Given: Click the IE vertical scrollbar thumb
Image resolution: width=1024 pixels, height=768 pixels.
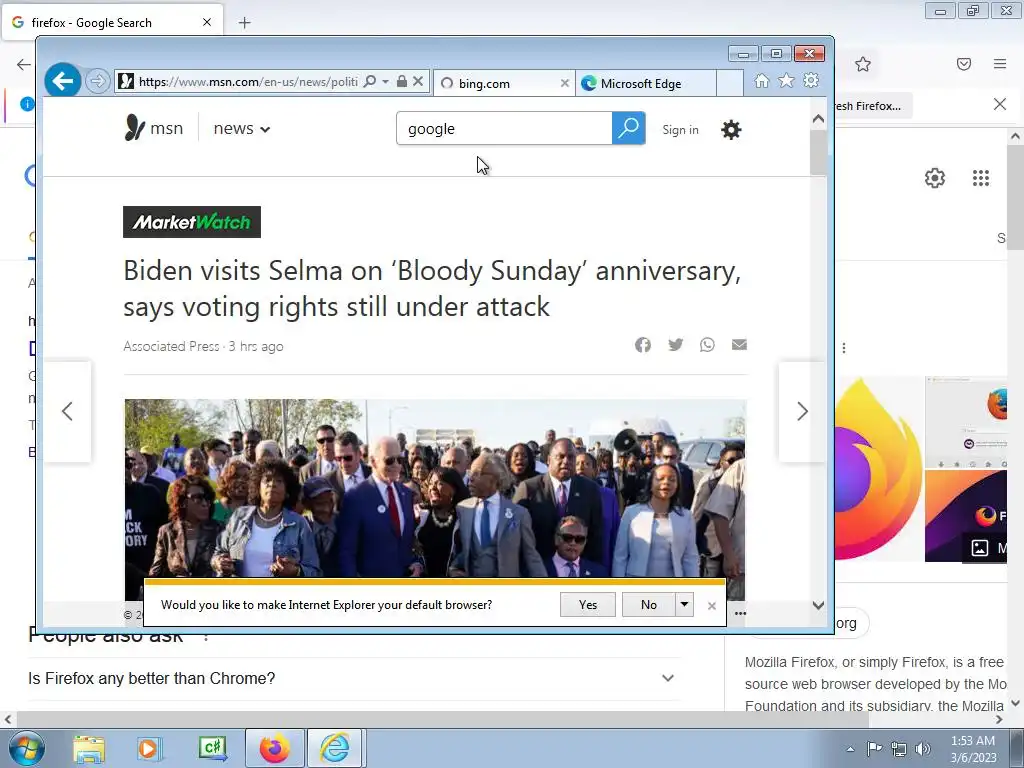Looking at the screenshot, I should tap(818, 152).
